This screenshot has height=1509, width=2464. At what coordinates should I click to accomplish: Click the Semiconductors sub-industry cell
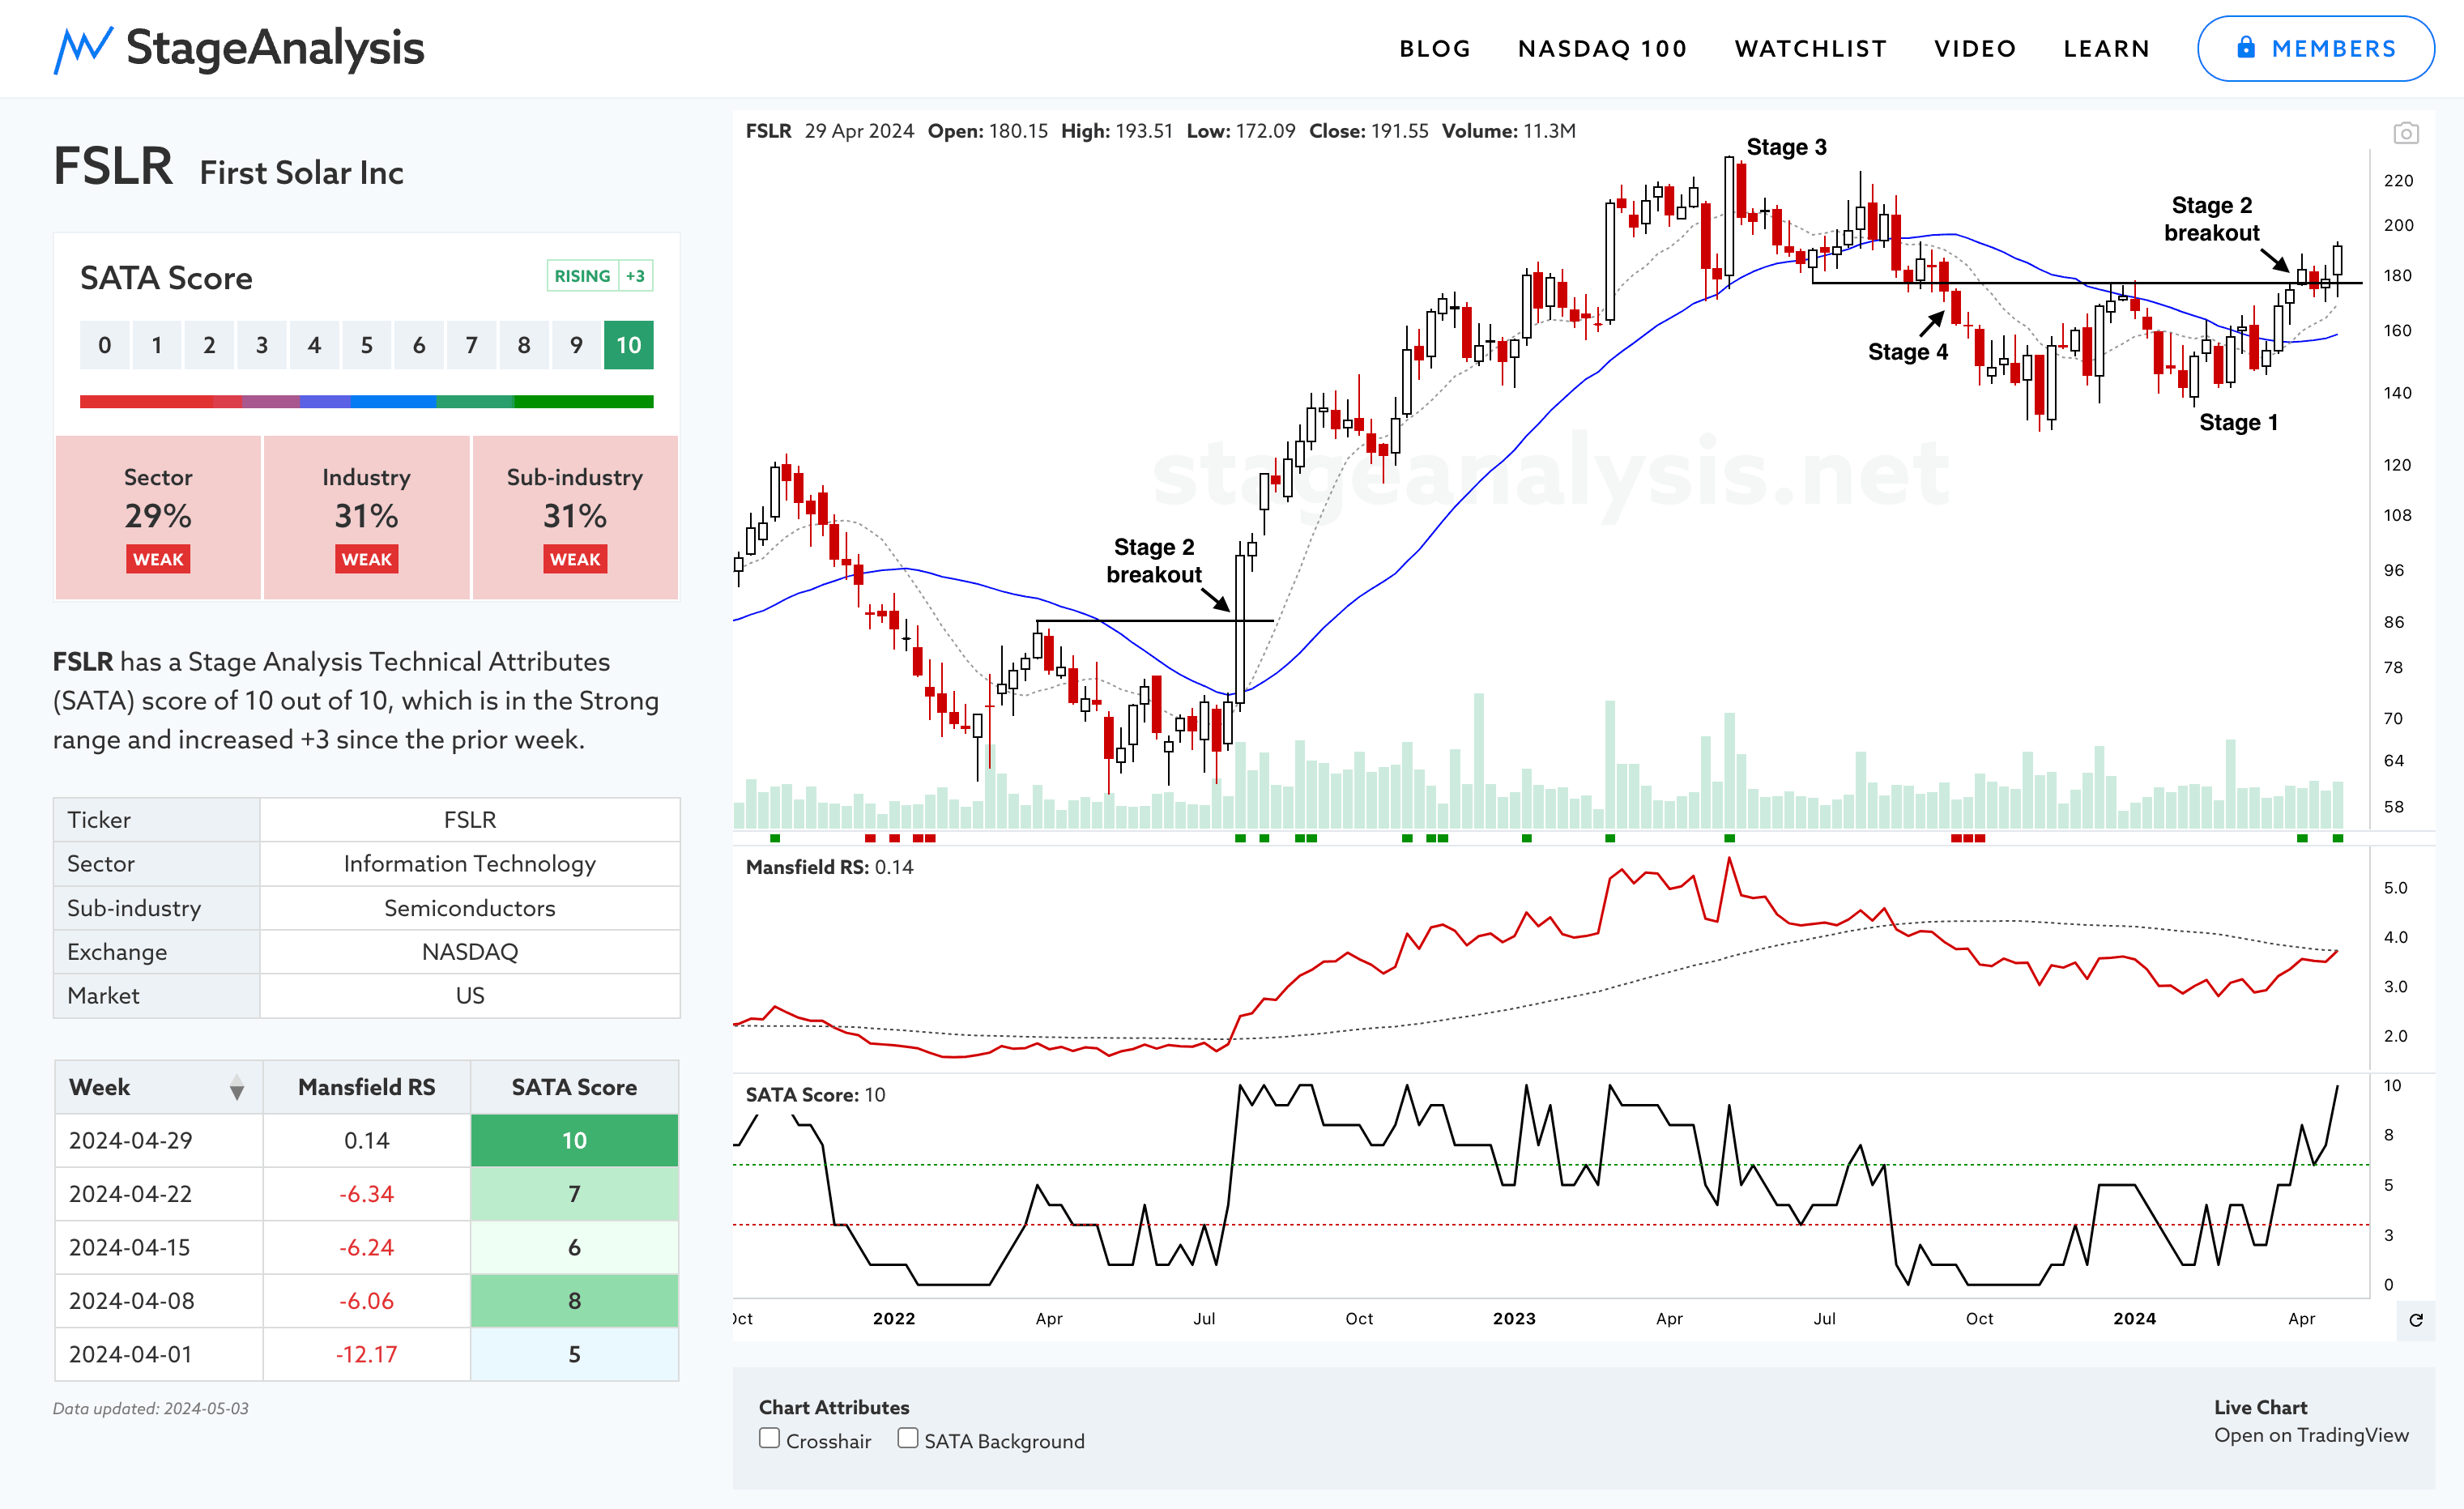470,908
